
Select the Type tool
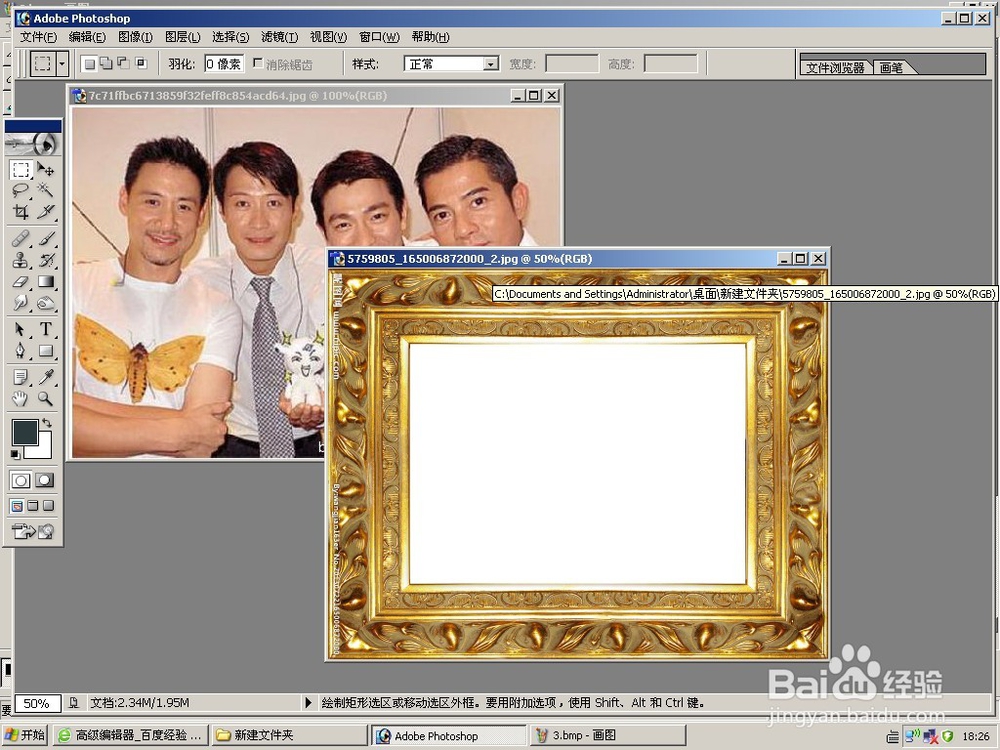pos(45,330)
